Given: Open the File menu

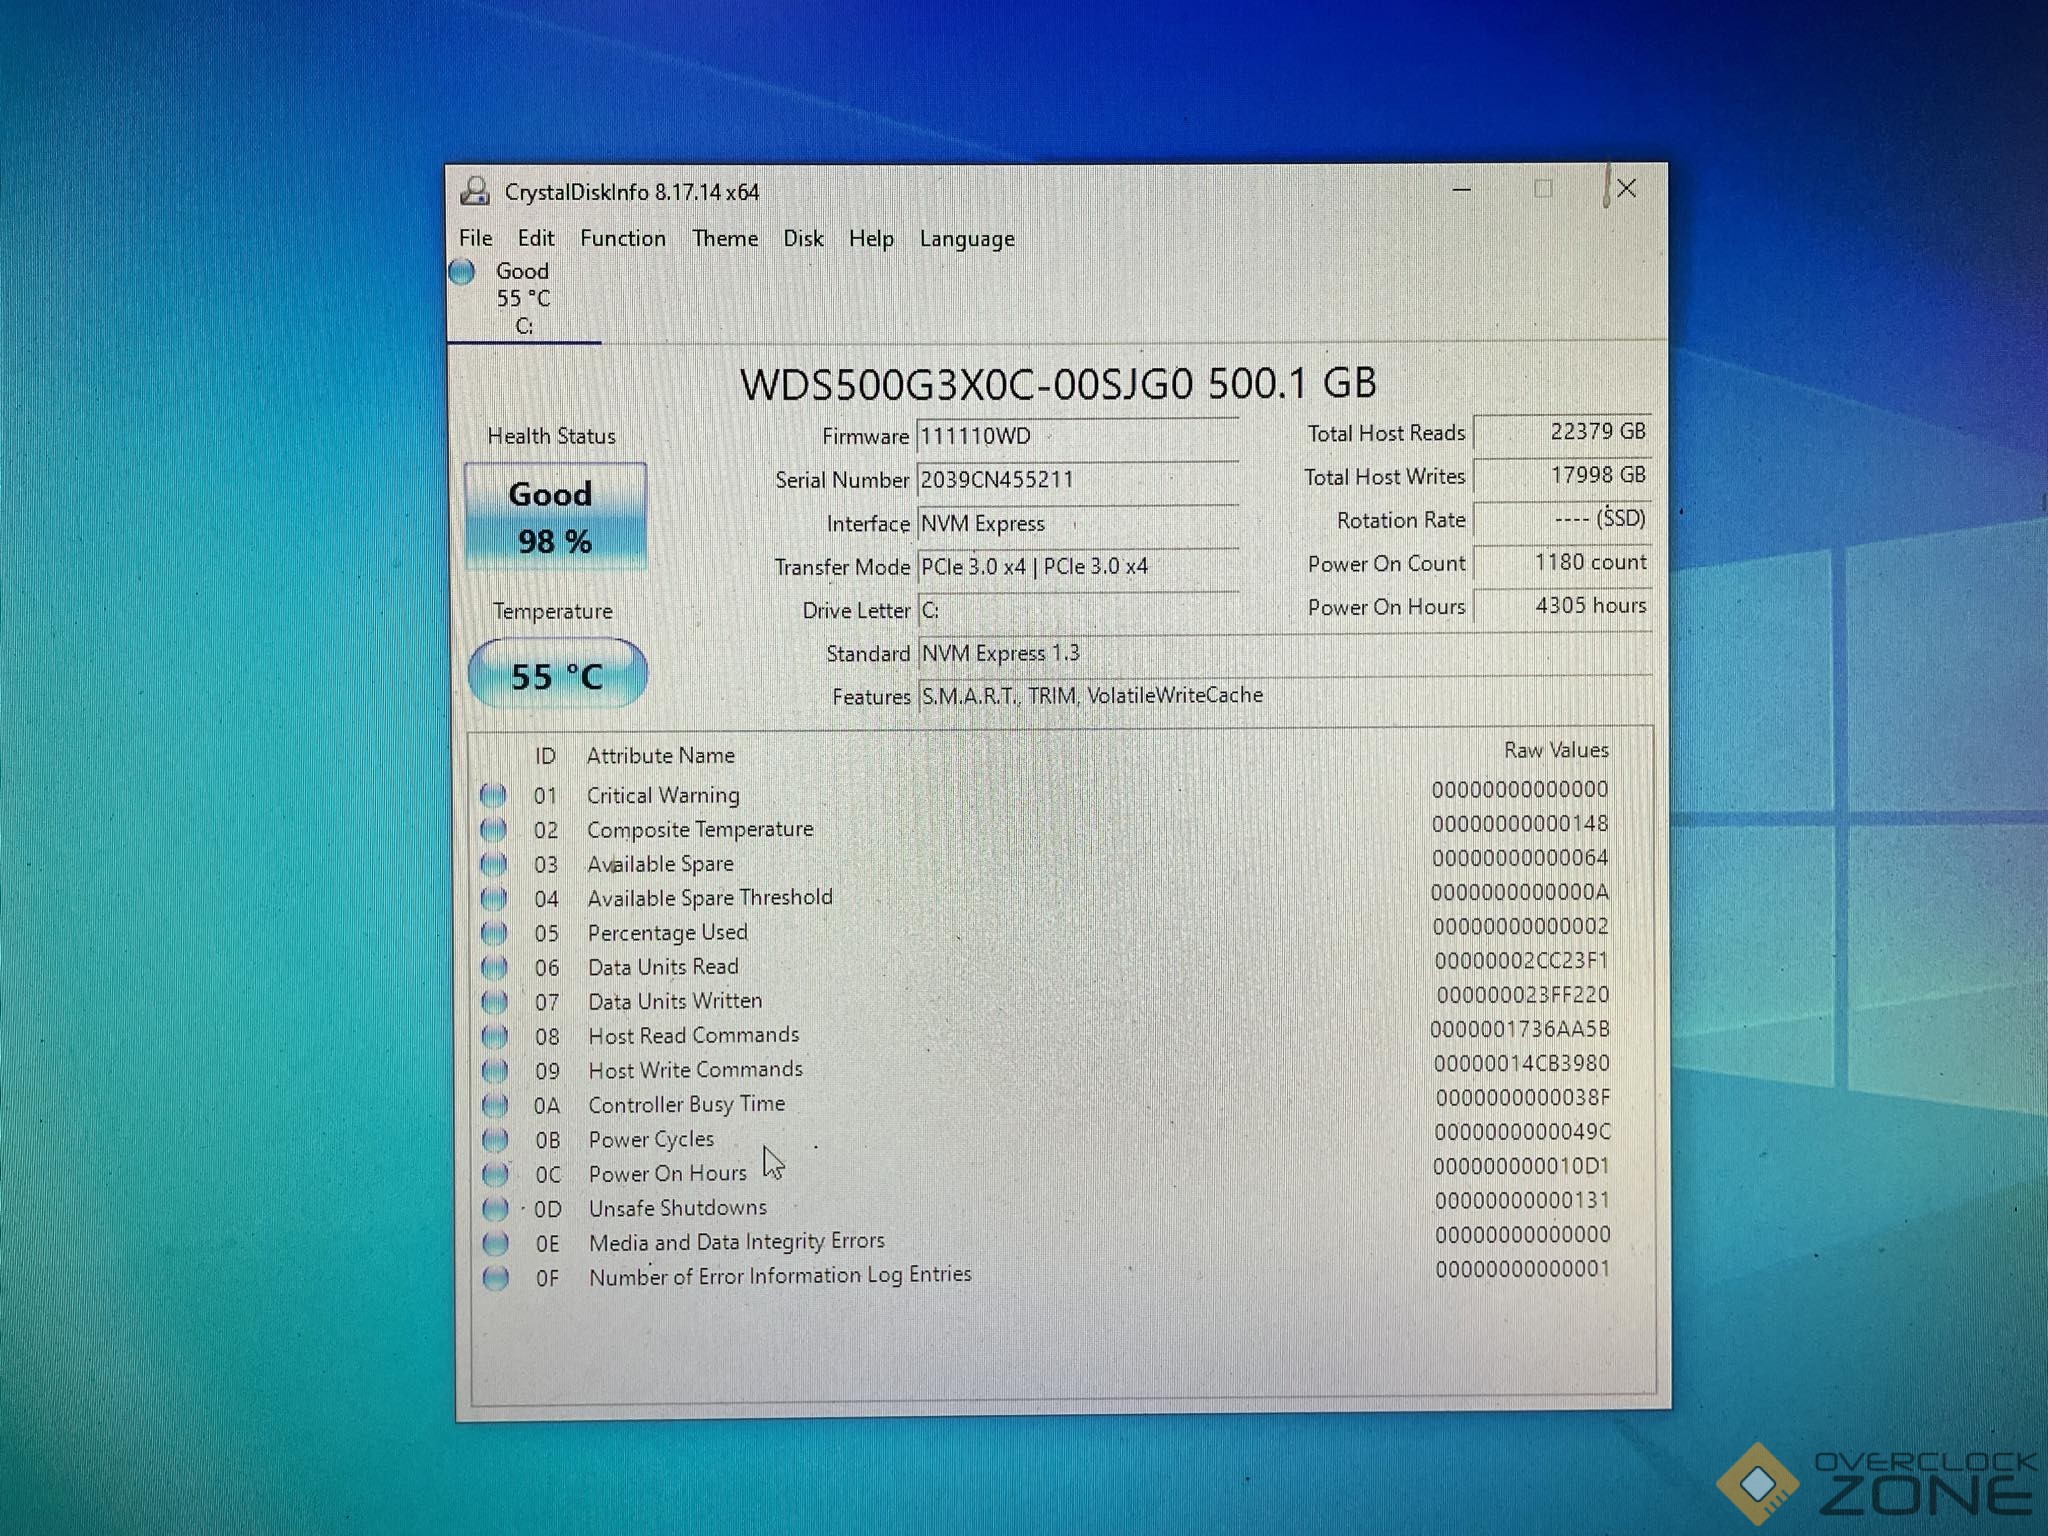Looking at the screenshot, I should pos(475,238).
